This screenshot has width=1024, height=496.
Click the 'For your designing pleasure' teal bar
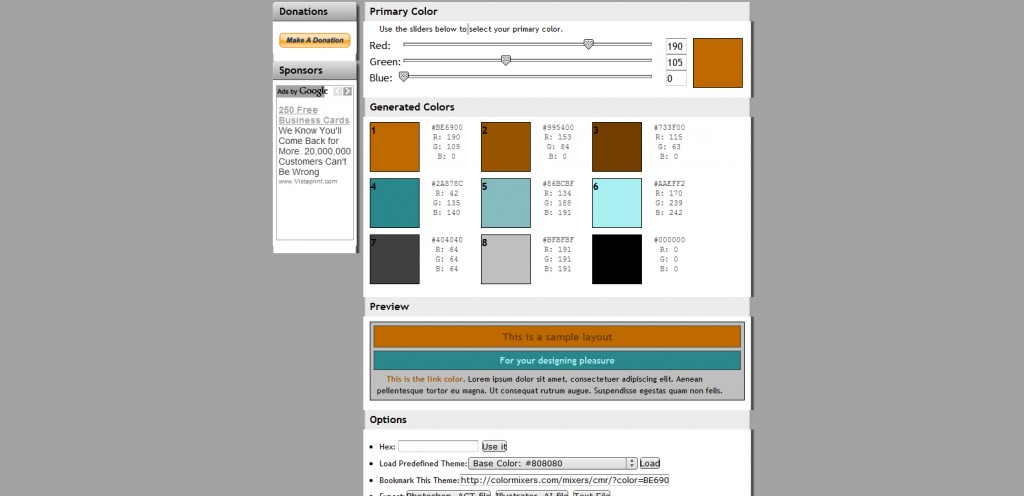point(557,360)
